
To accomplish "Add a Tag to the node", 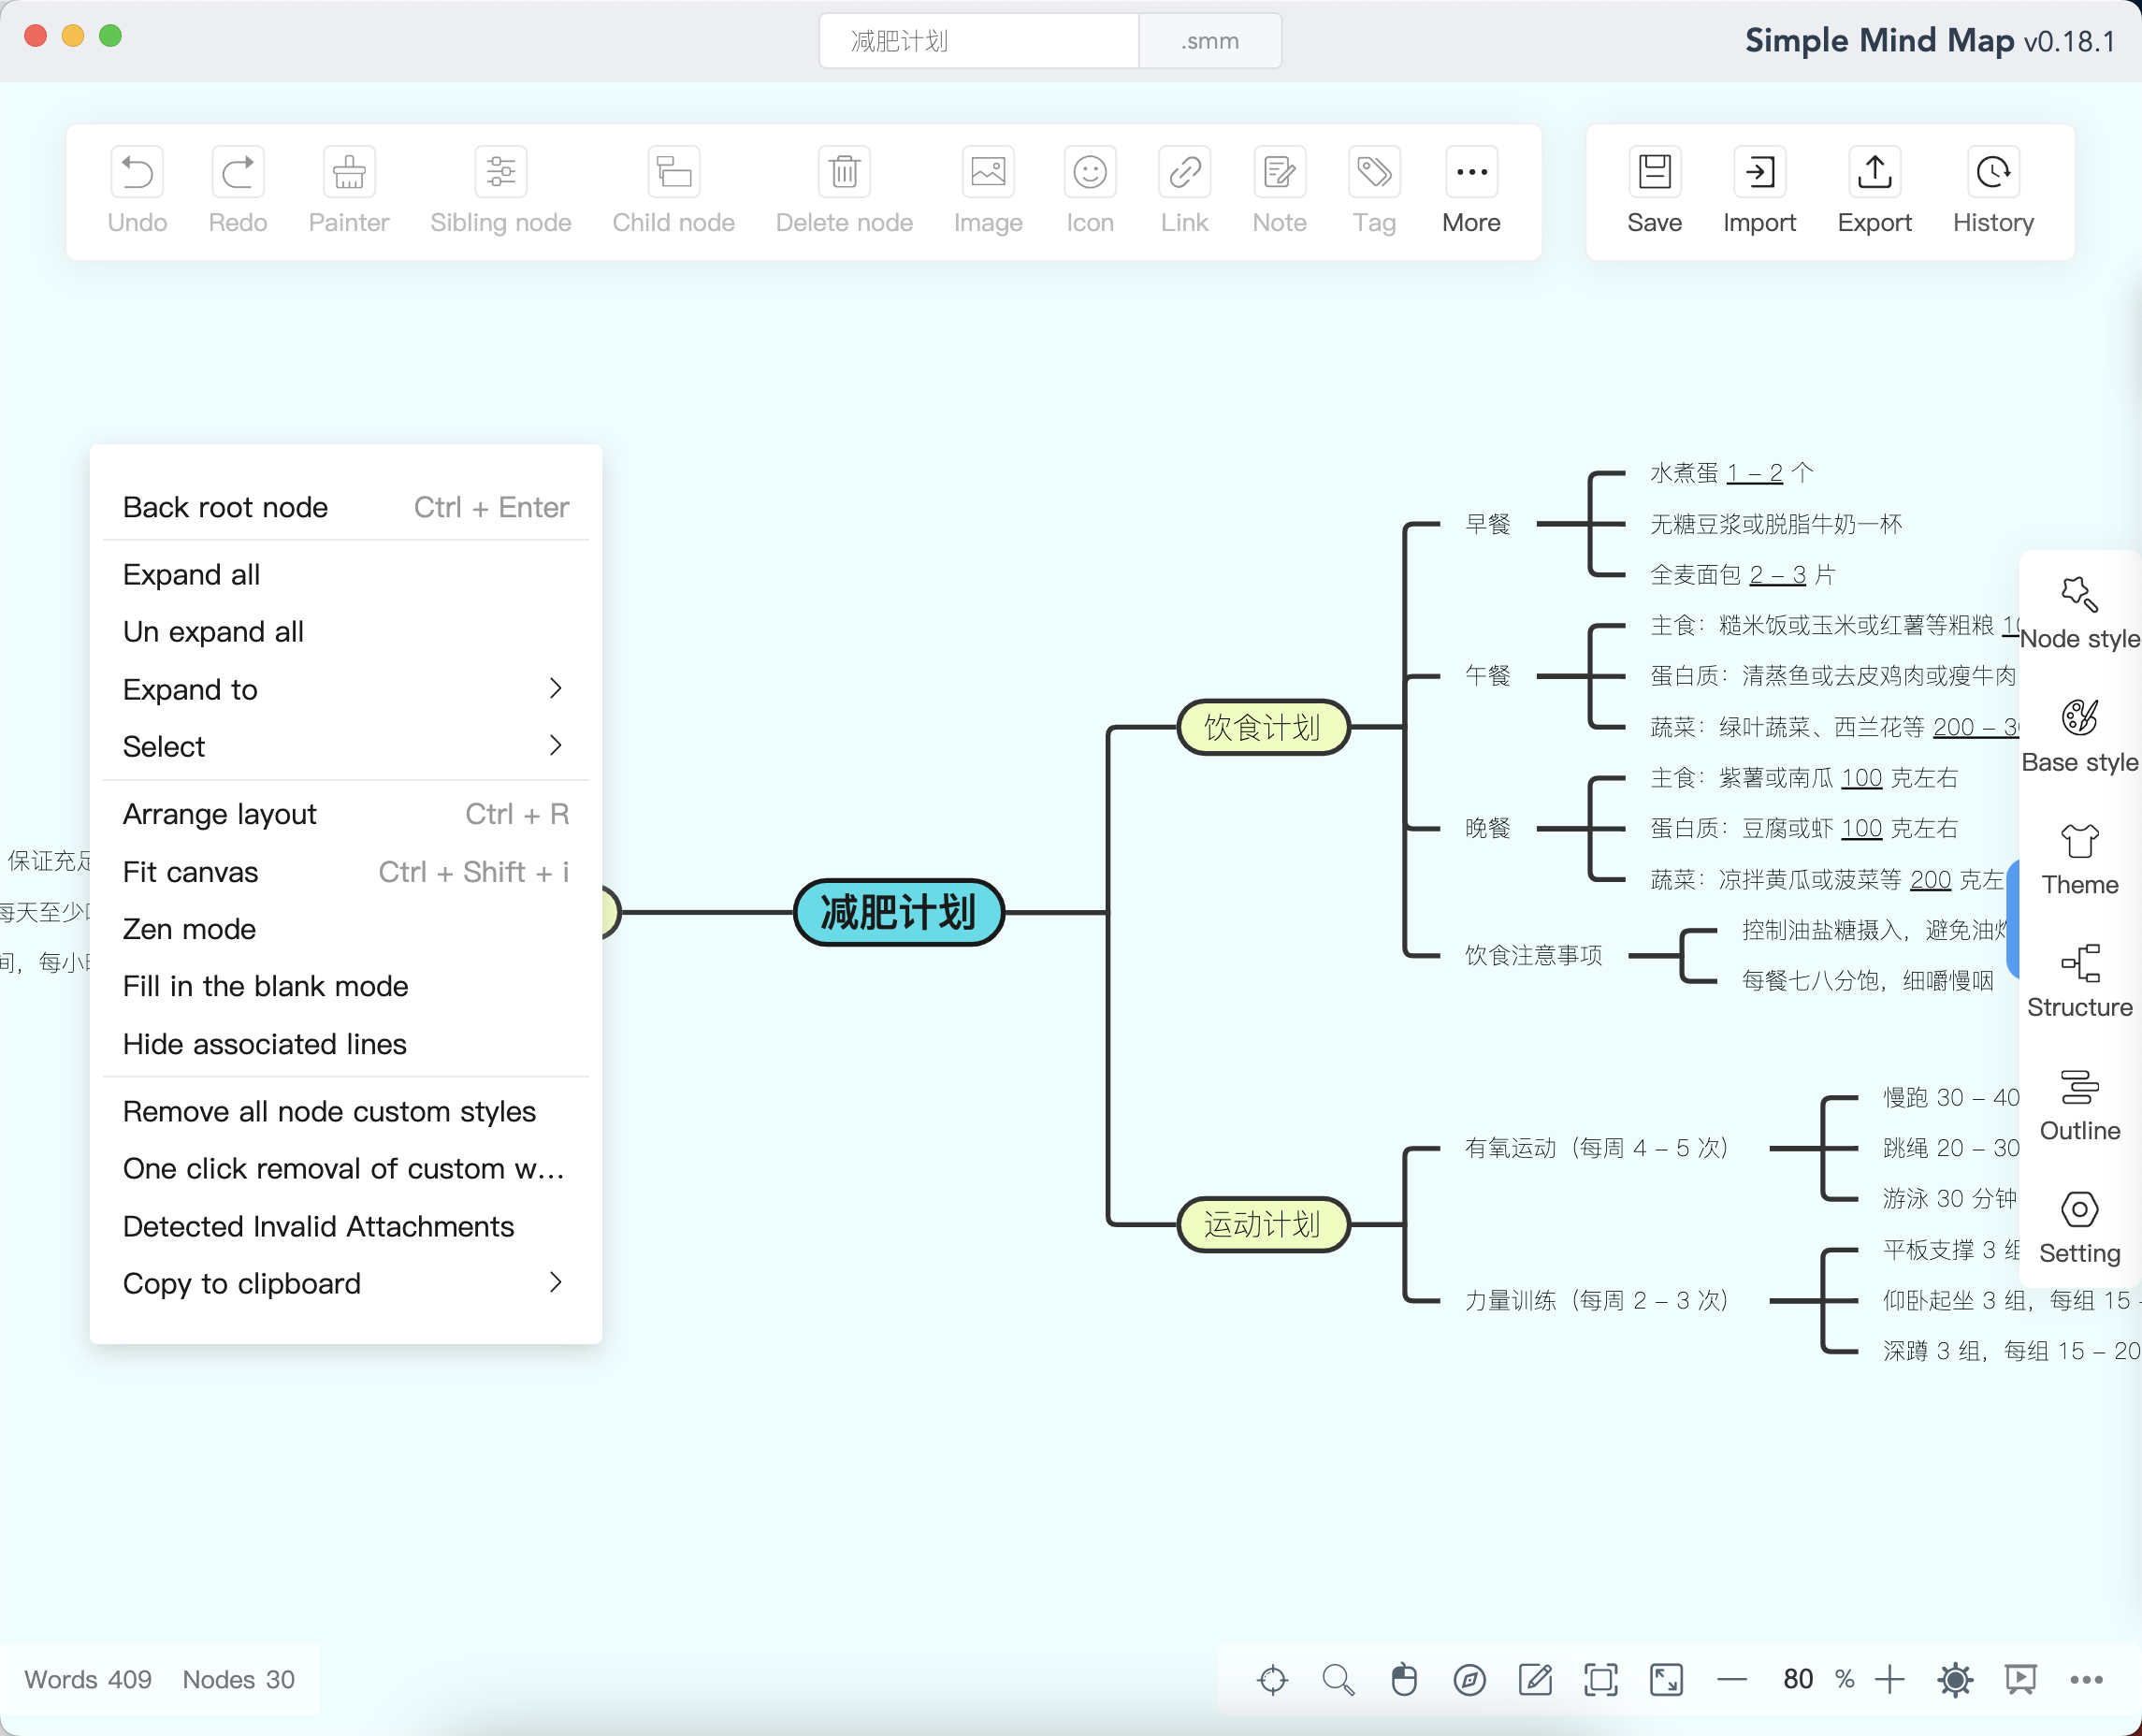I will [1373, 190].
